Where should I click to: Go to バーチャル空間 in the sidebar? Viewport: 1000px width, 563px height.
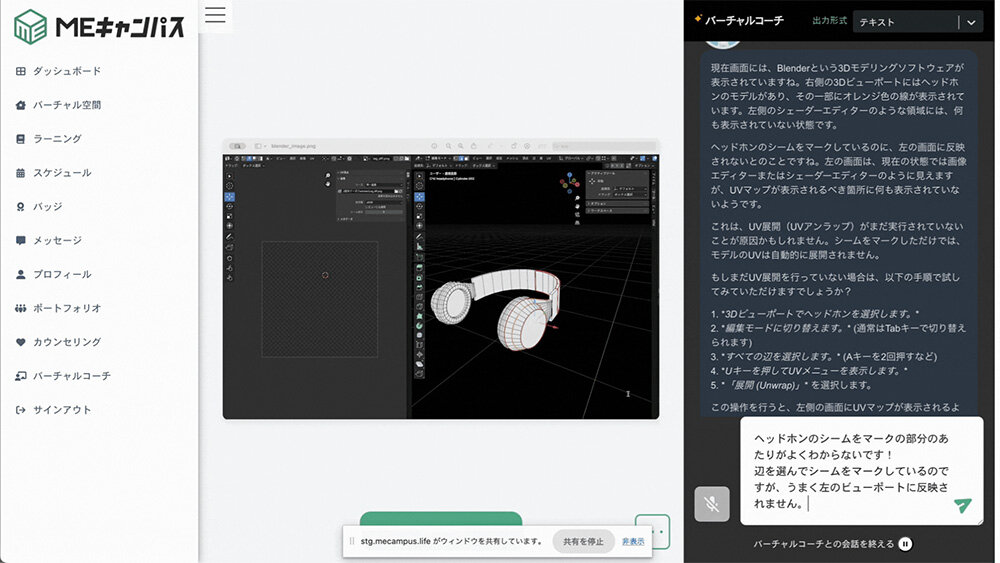[x=66, y=105]
